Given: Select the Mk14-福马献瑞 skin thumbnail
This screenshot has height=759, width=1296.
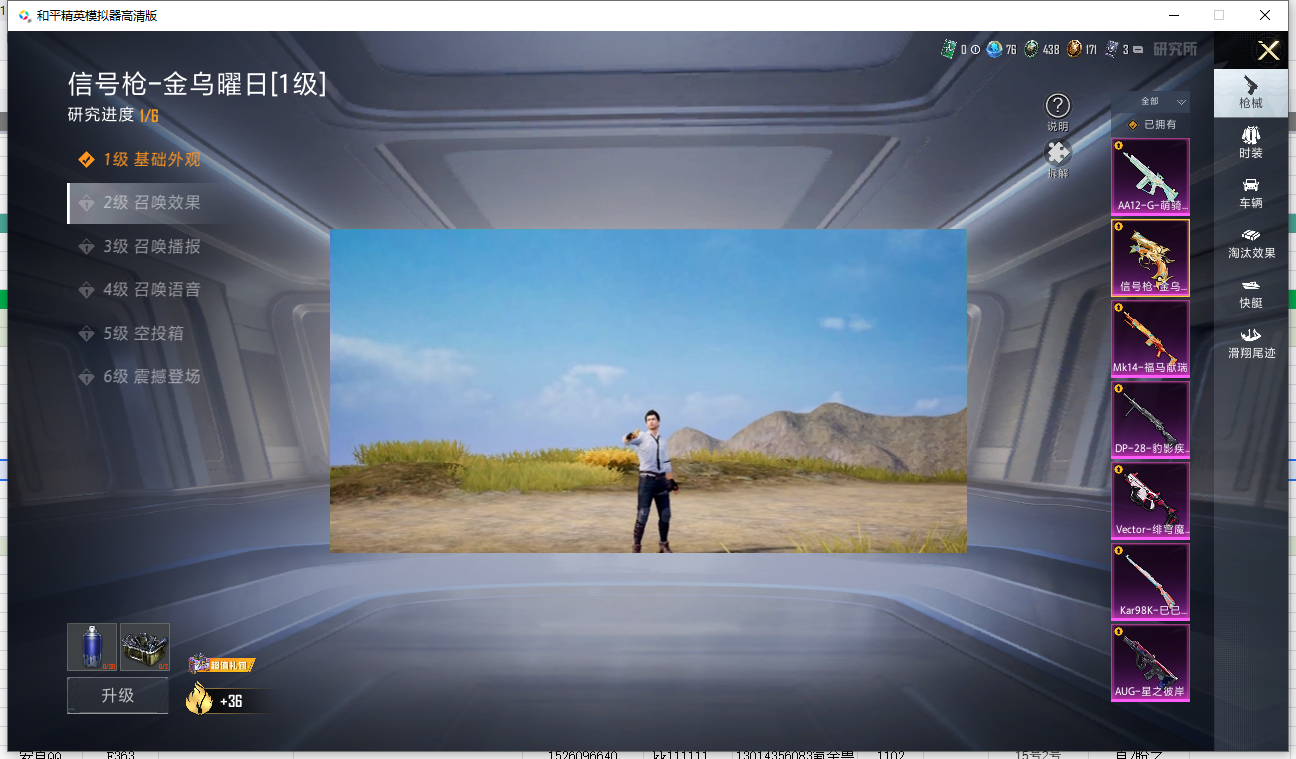Looking at the screenshot, I should point(1151,338).
